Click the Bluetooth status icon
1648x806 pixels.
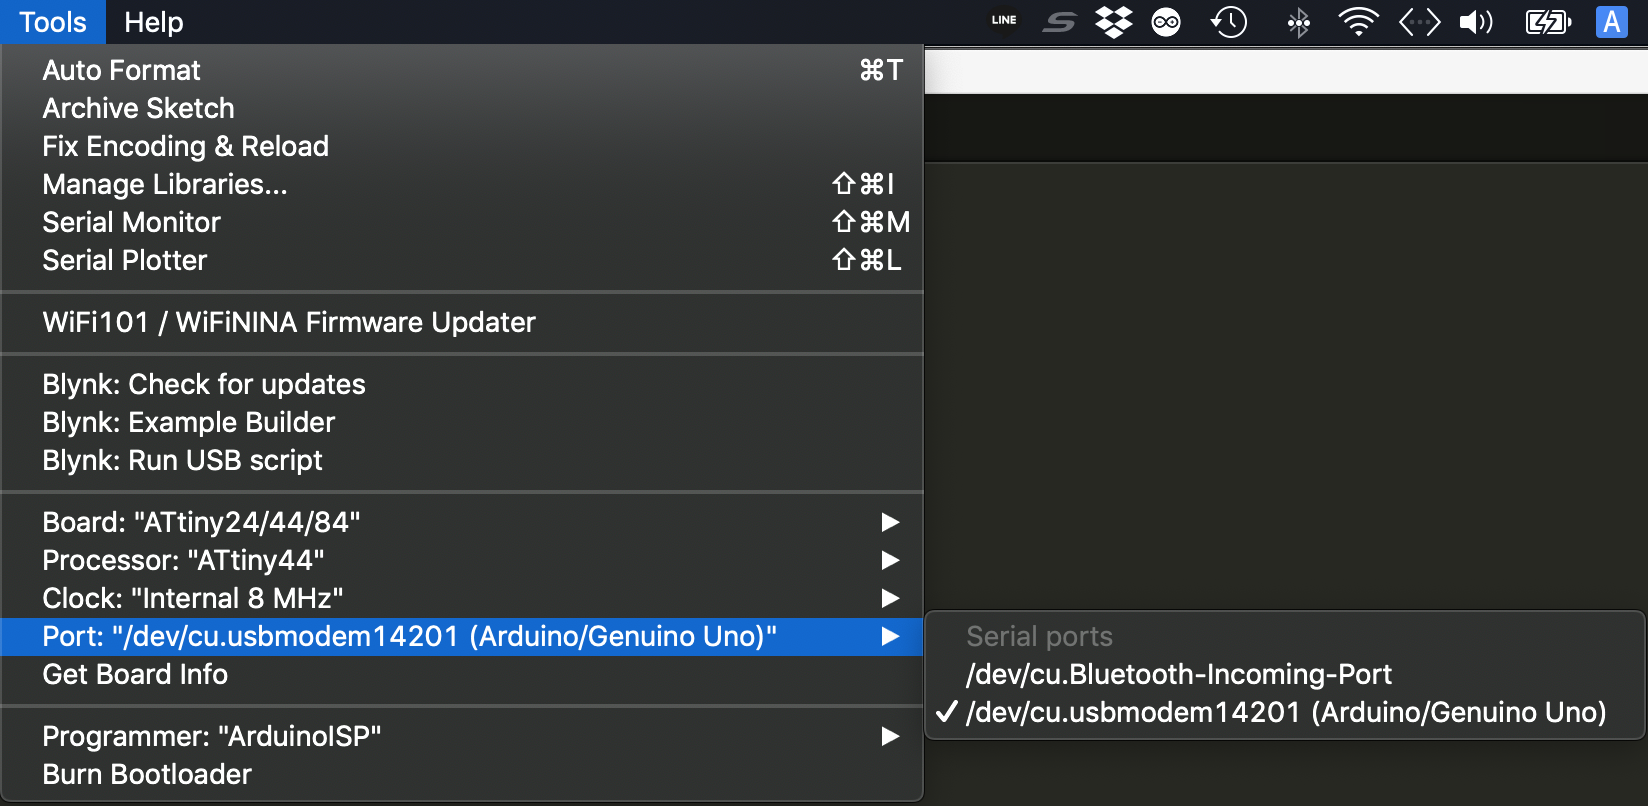1298,21
